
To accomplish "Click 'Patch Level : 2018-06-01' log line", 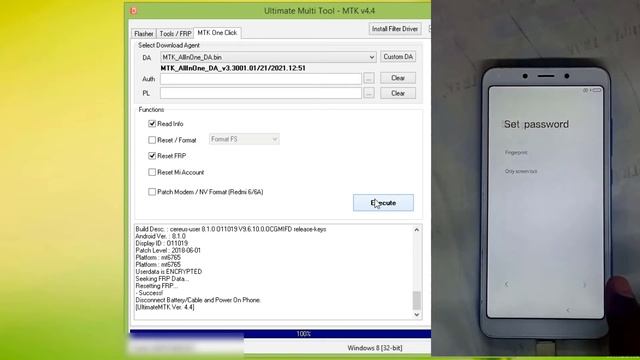I will pos(168,250).
